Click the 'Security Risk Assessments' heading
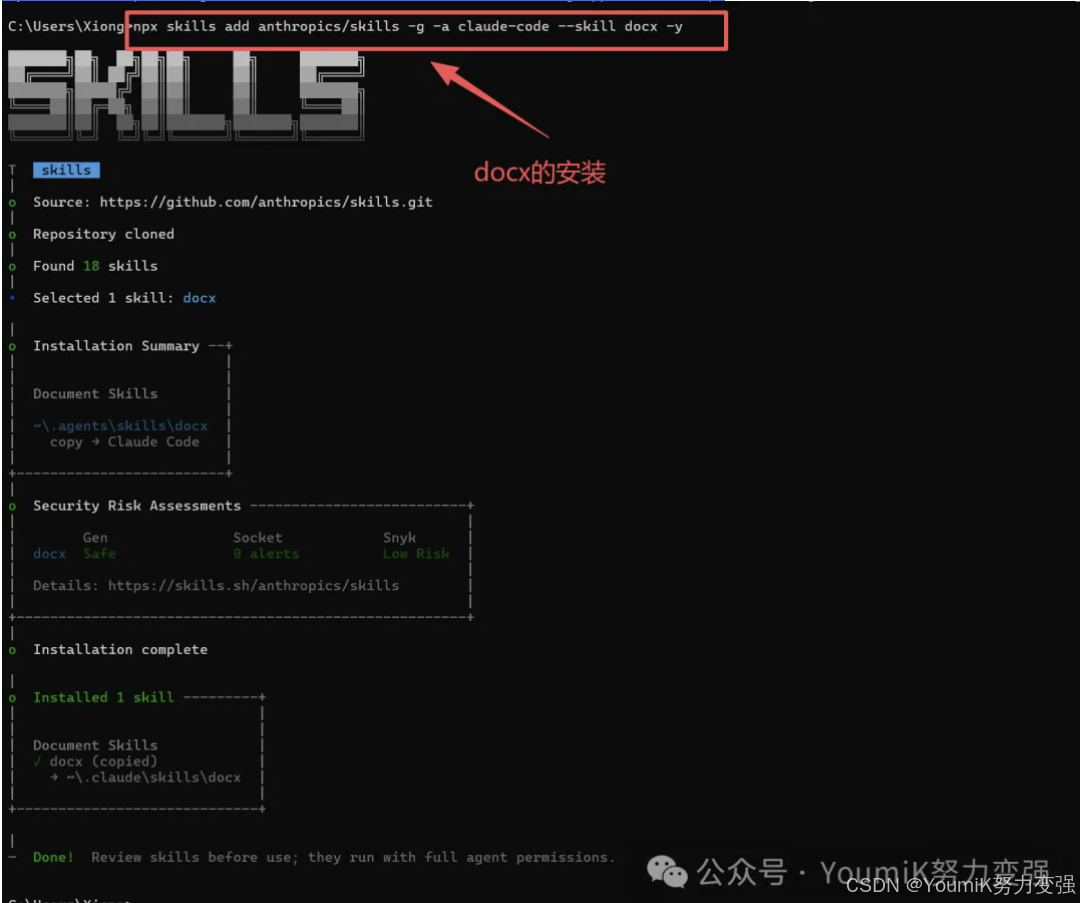The width and height of the screenshot is (1080, 903). [x=137, y=506]
